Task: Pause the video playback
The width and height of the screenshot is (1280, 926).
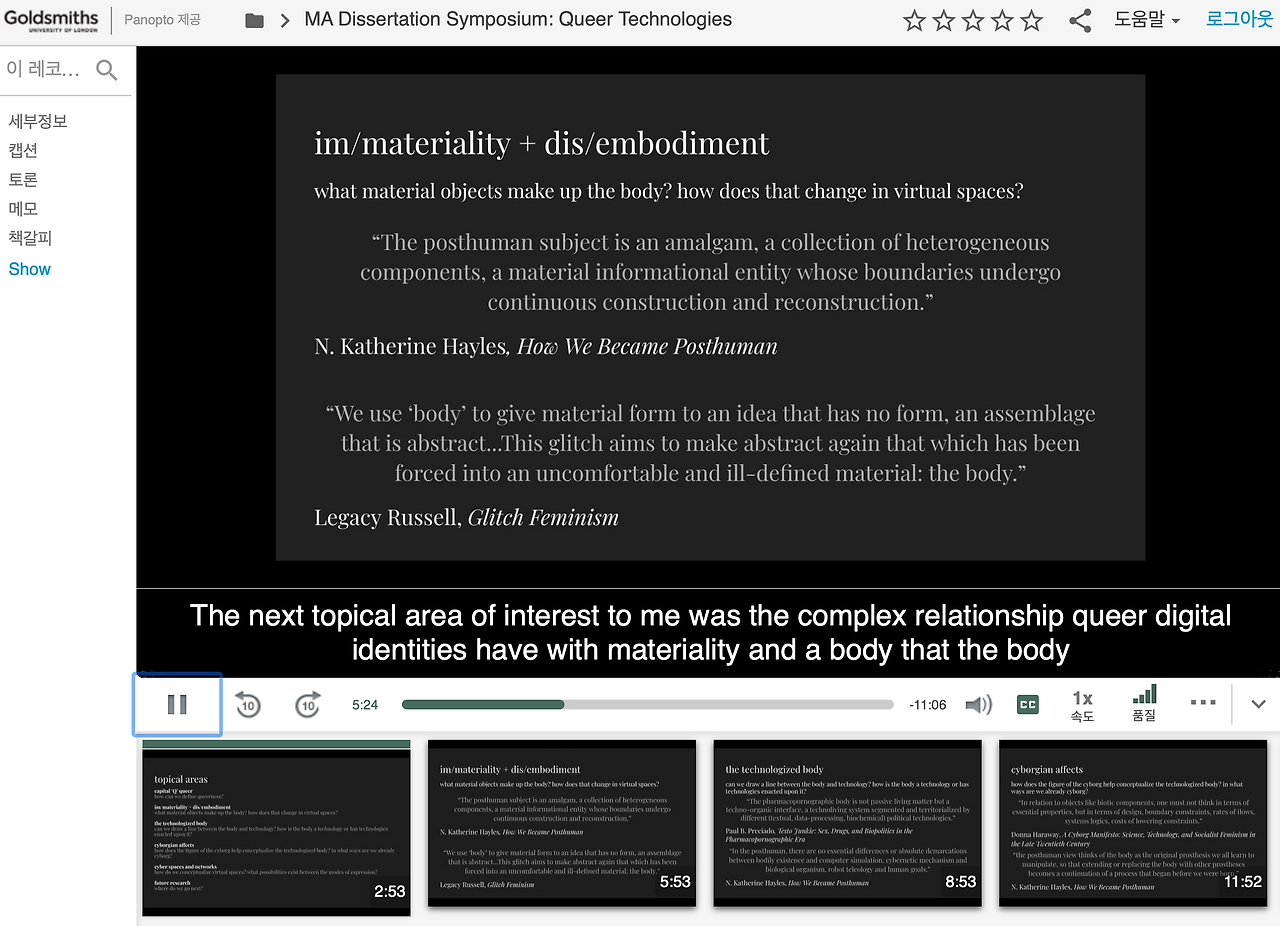Action: click(177, 705)
